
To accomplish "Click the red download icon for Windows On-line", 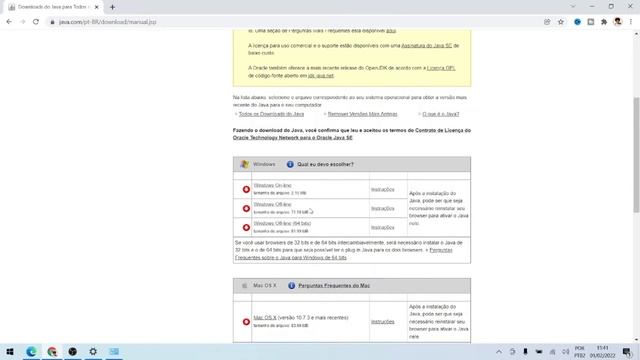I will pos(246,189).
